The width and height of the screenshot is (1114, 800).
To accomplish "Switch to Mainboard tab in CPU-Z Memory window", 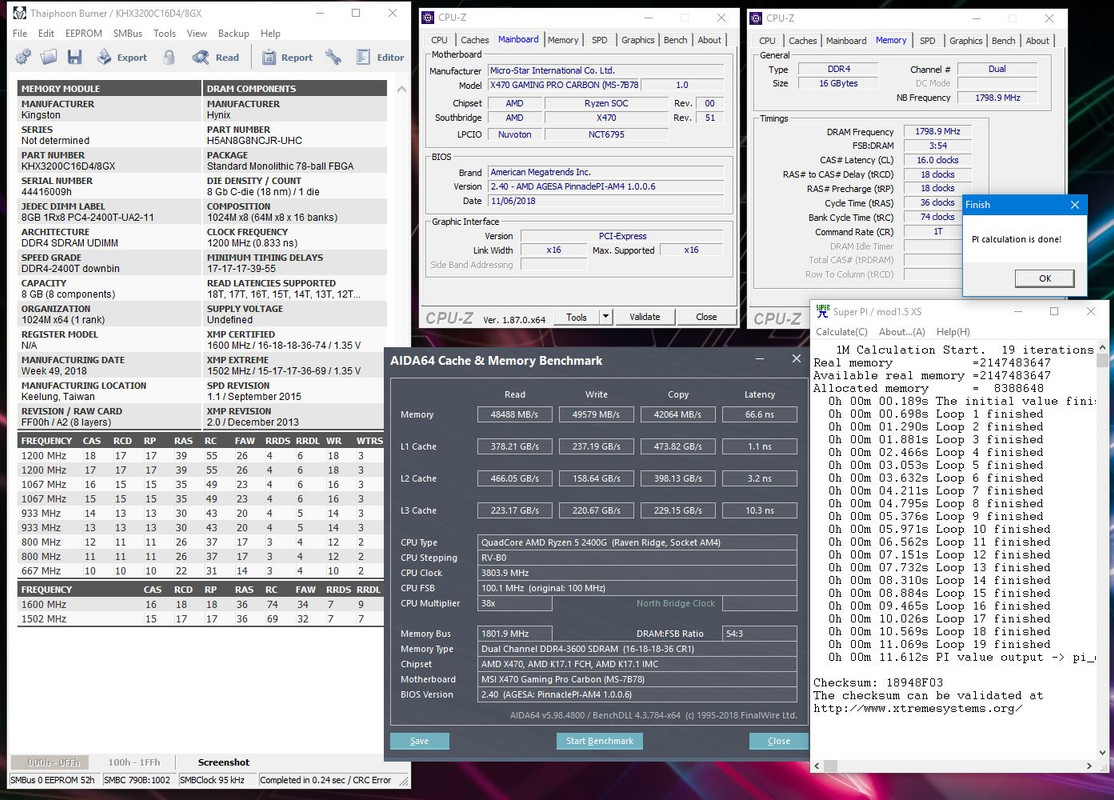I will tap(846, 40).
